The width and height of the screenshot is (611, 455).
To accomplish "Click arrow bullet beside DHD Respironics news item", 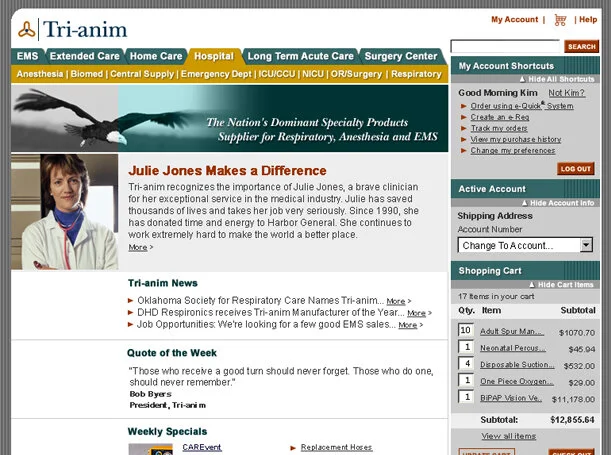I will click(x=131, y=312).
